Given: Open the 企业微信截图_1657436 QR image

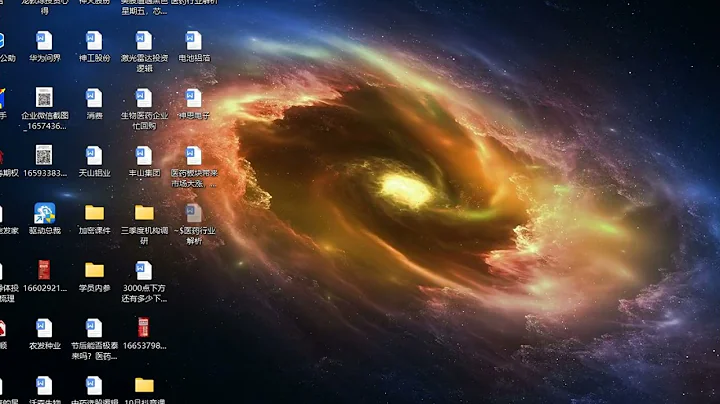Looking at the screenshot, I should 45,98.
